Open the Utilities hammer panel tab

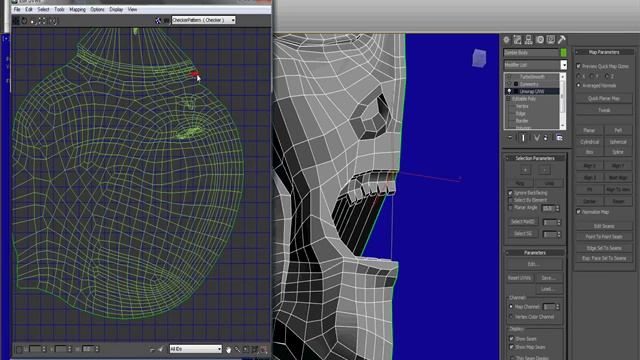point(562,40)
